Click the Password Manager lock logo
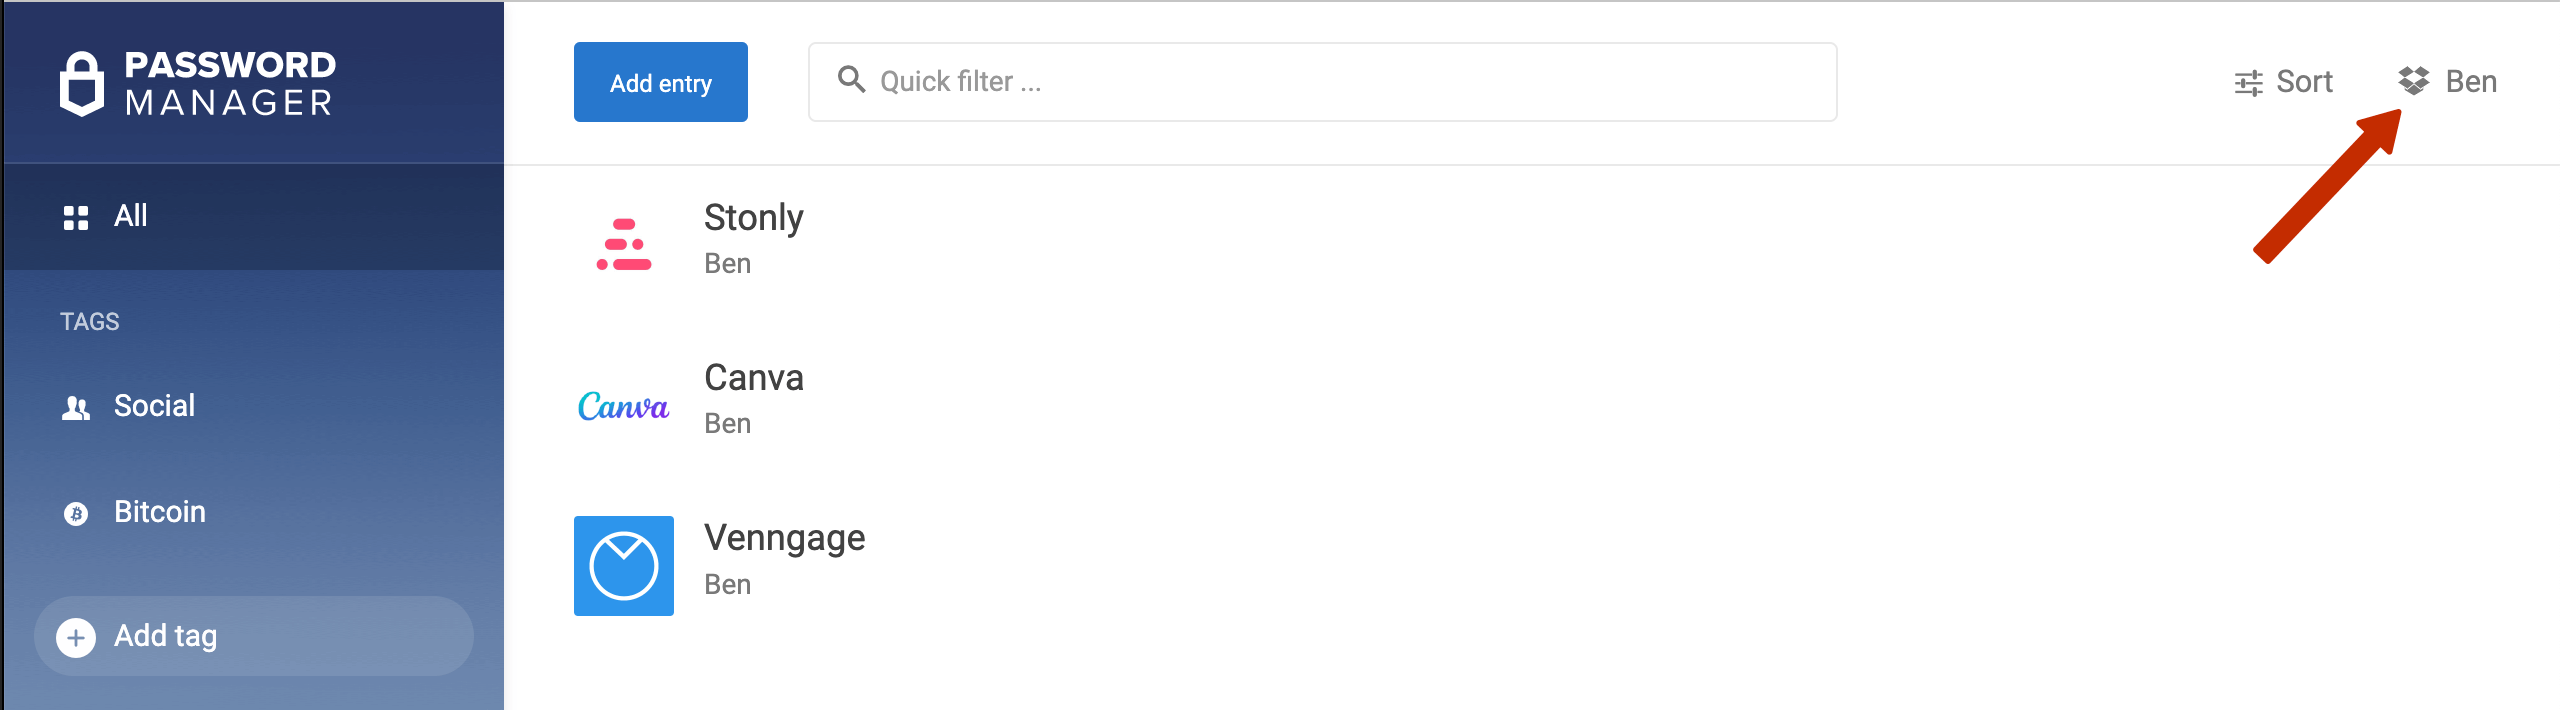Image resolution: width=2560 pixels, height=710 pixels. point(82,84)
